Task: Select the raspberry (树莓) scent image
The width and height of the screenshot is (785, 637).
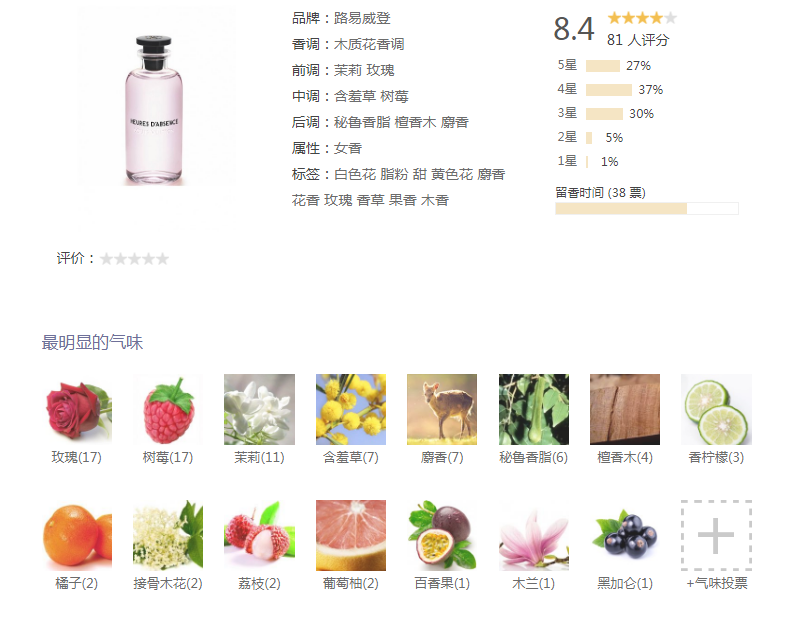Action: click(168, 409)
